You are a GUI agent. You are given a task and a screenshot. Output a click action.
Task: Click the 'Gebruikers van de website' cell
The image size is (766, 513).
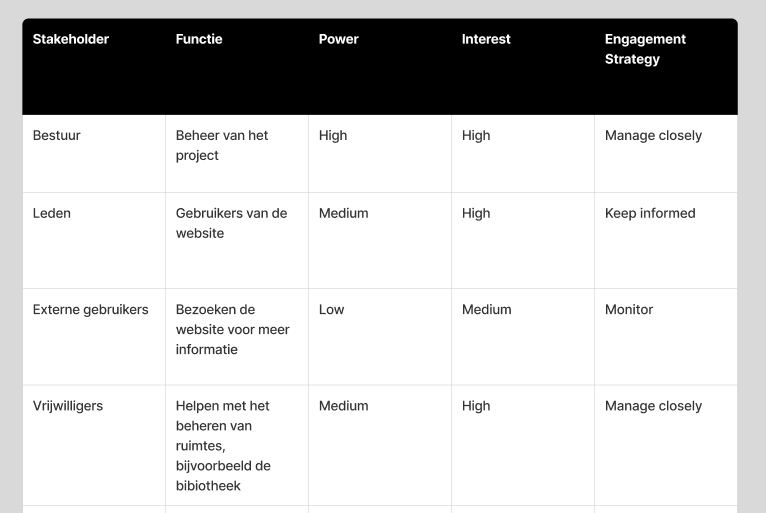point(231,223)
